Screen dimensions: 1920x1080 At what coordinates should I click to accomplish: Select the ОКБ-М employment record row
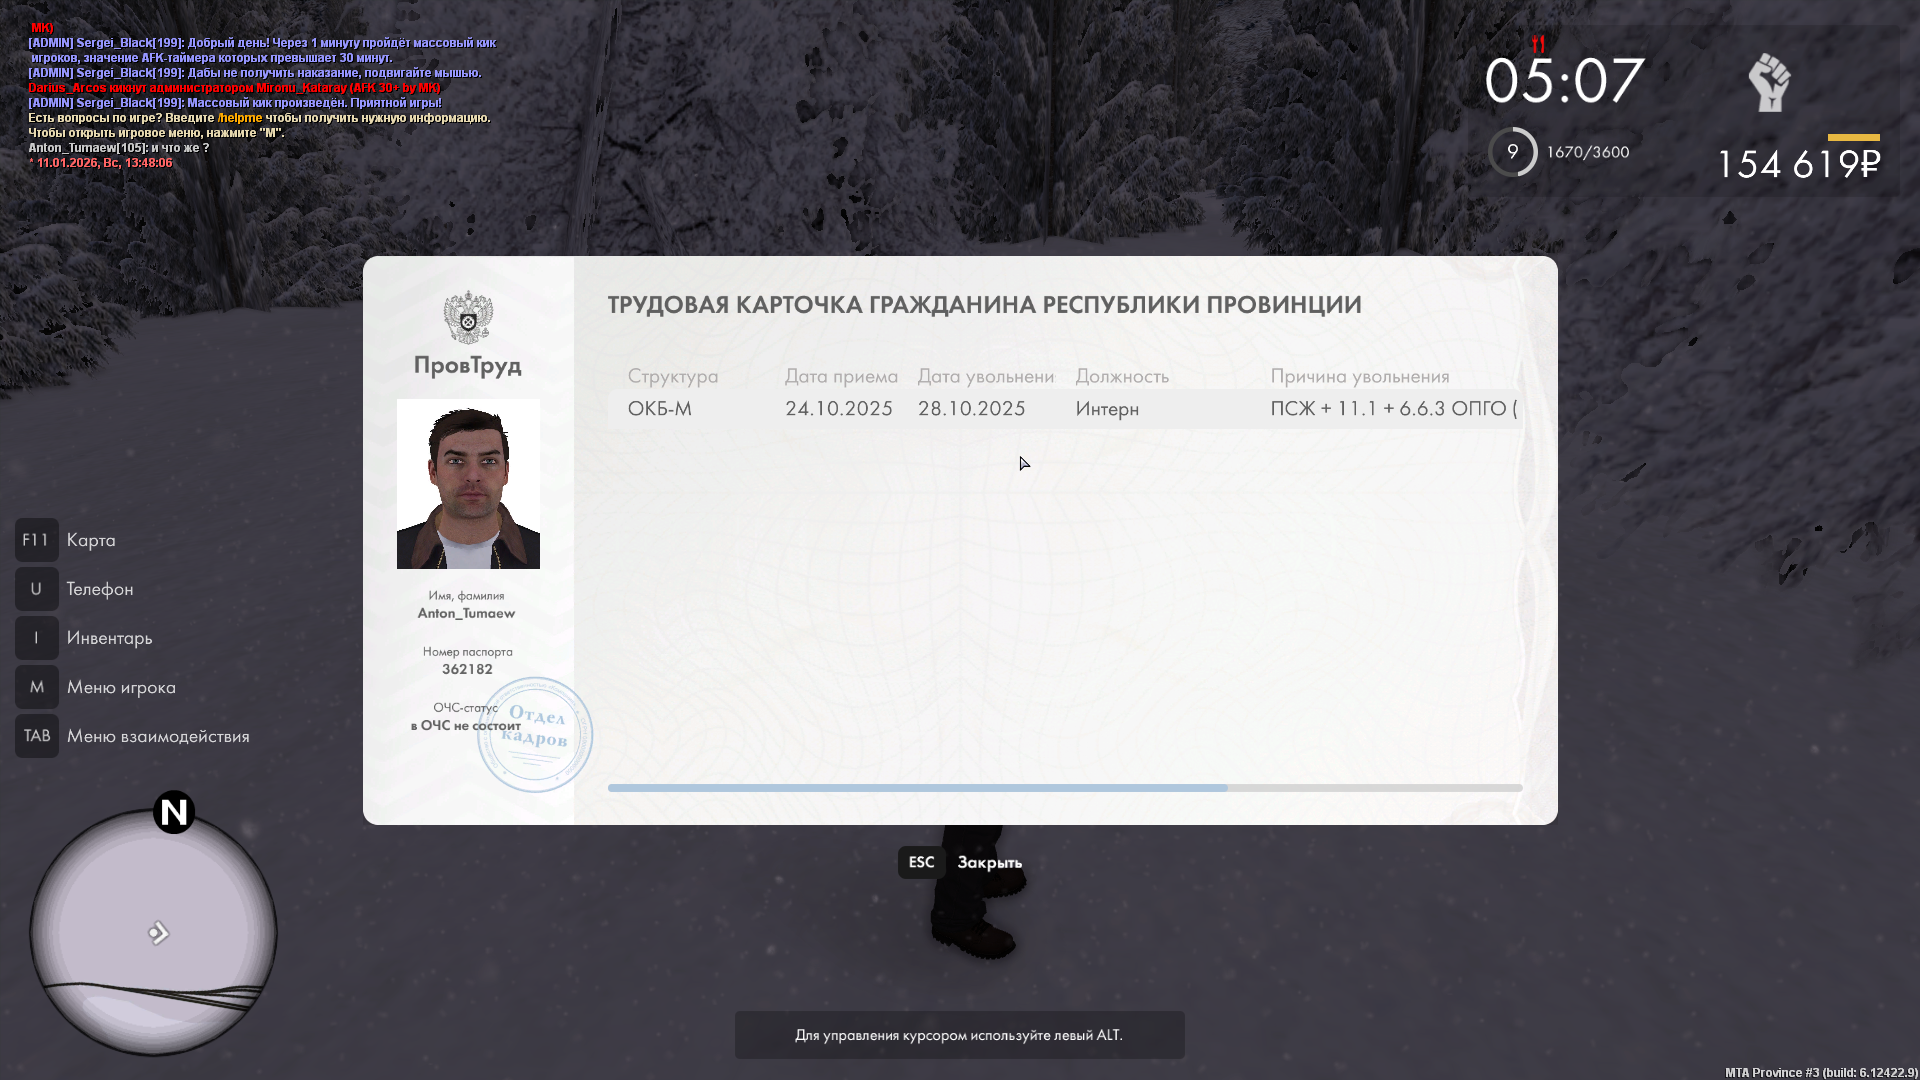(x=1064, y=409)
